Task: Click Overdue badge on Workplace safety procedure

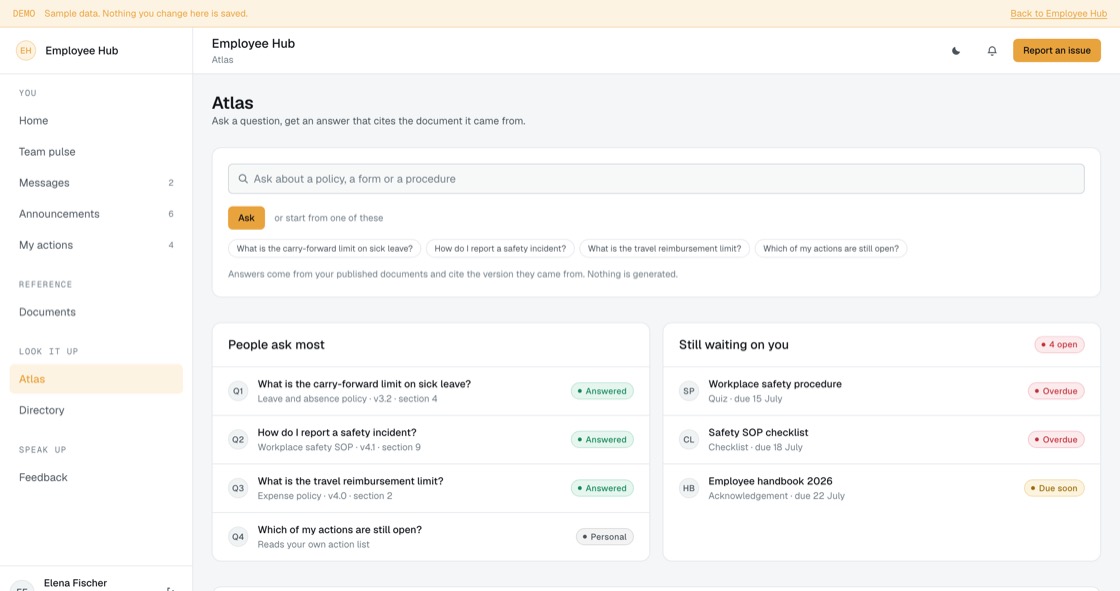Action: (1056, 391)
